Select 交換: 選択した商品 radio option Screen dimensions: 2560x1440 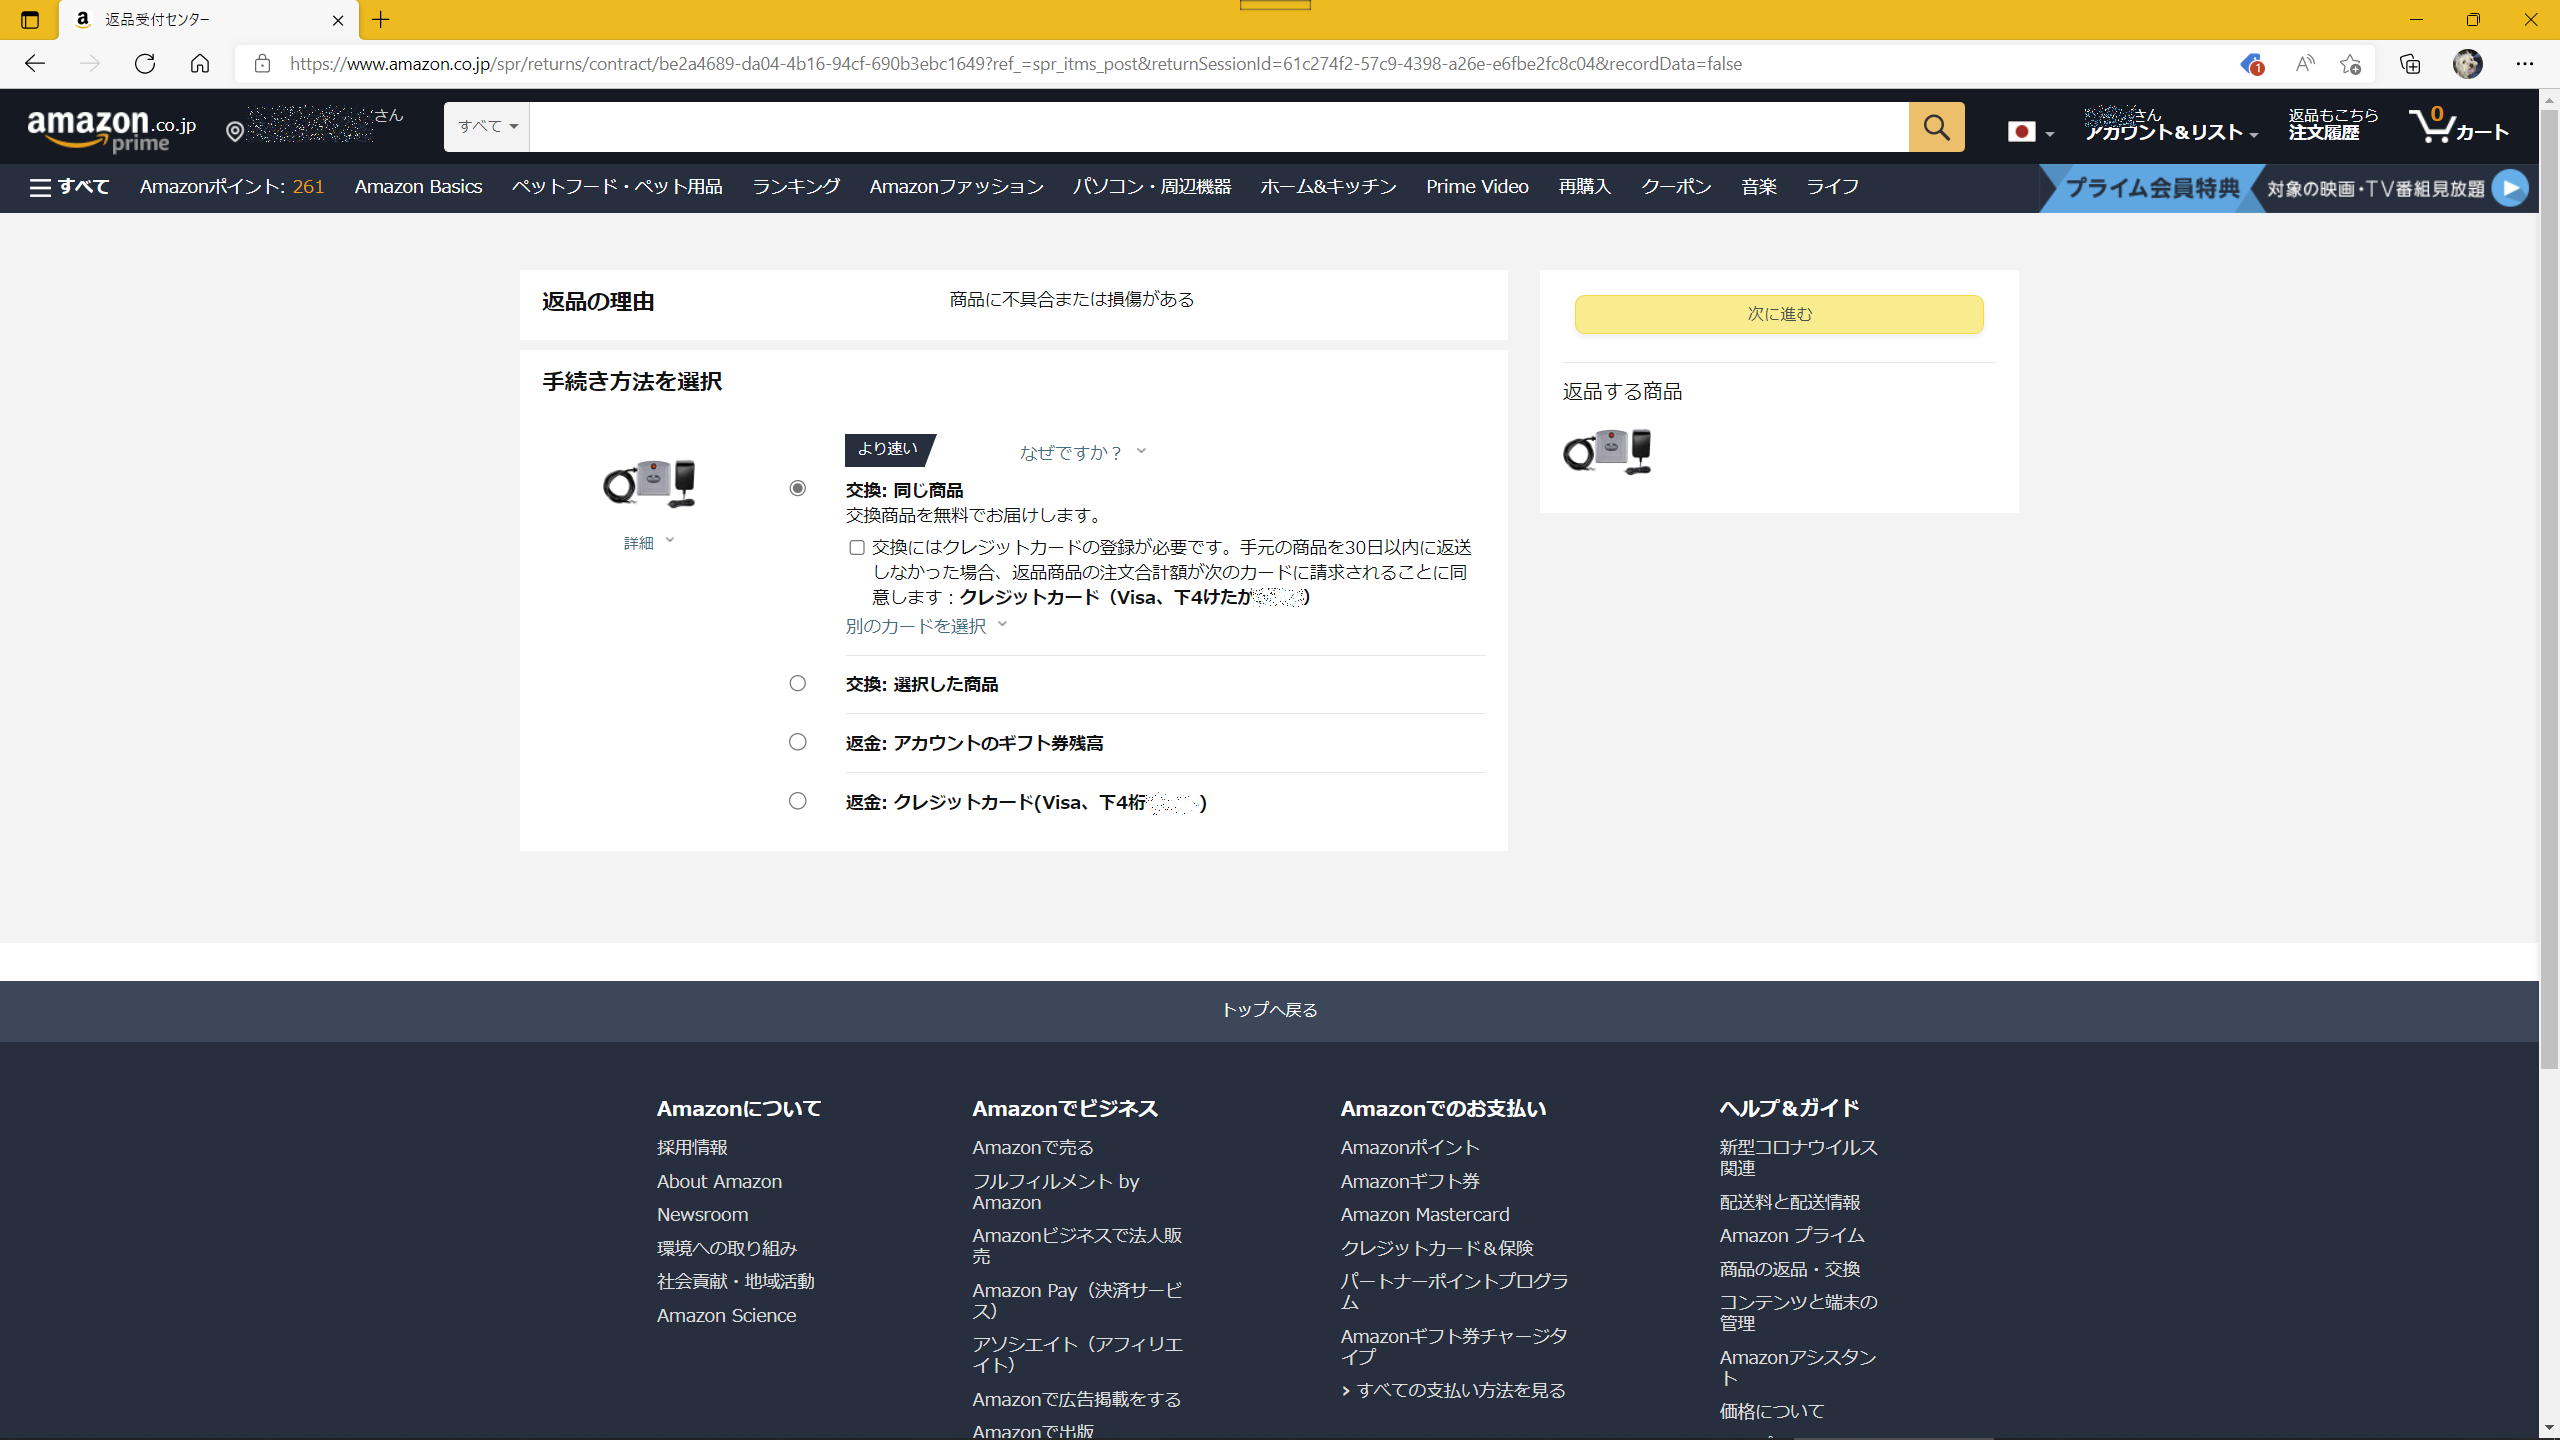tap(797, 683)
